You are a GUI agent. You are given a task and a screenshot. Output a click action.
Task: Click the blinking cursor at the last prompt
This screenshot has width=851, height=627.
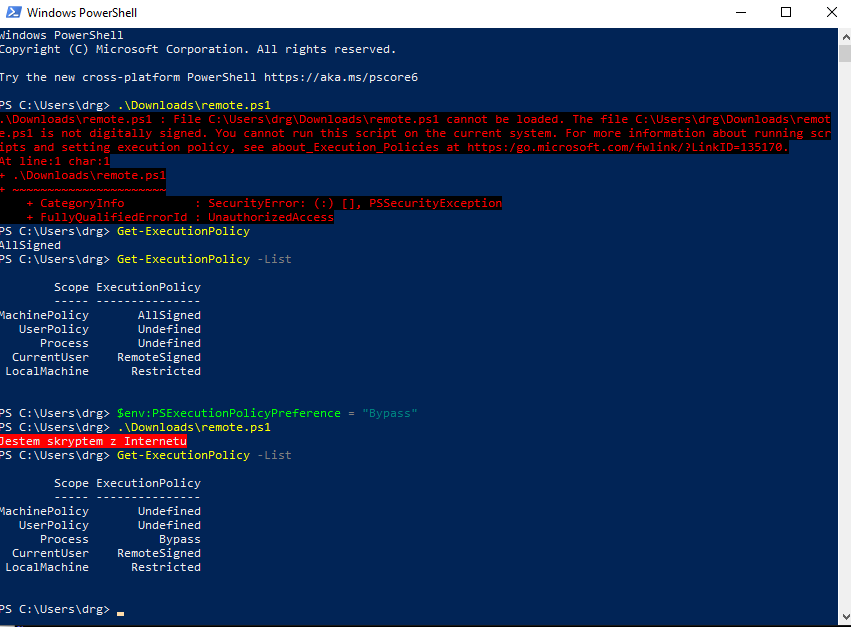(x=120, y=613)
